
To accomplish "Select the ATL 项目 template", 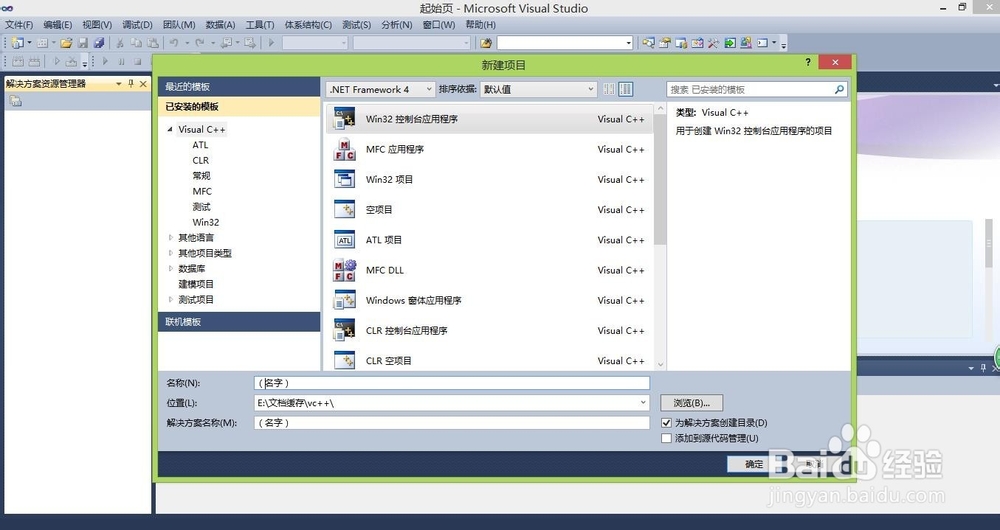I will tap(489, 240).
